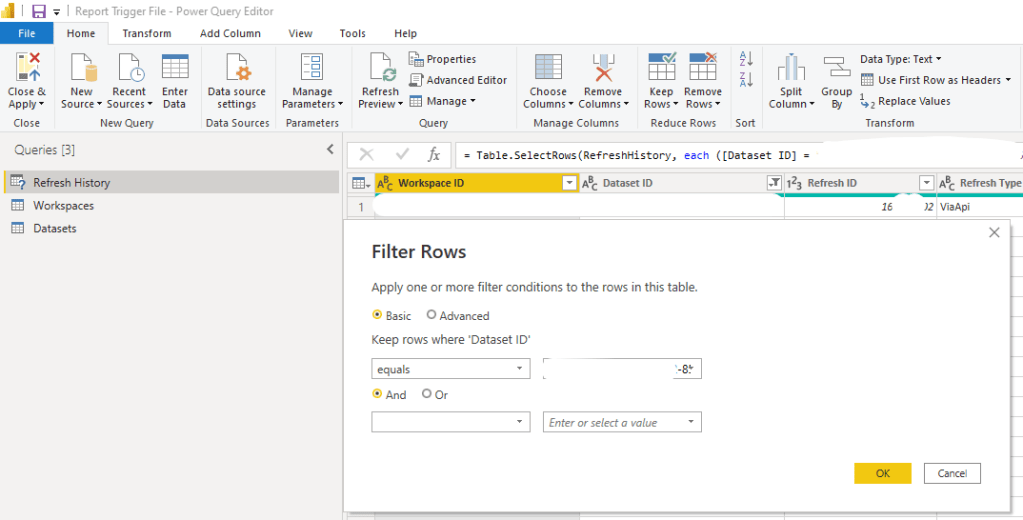The height and width of the screenshot is (520, 1023).
Task: Select the And radio button
Action: click(x=376, y=394)
